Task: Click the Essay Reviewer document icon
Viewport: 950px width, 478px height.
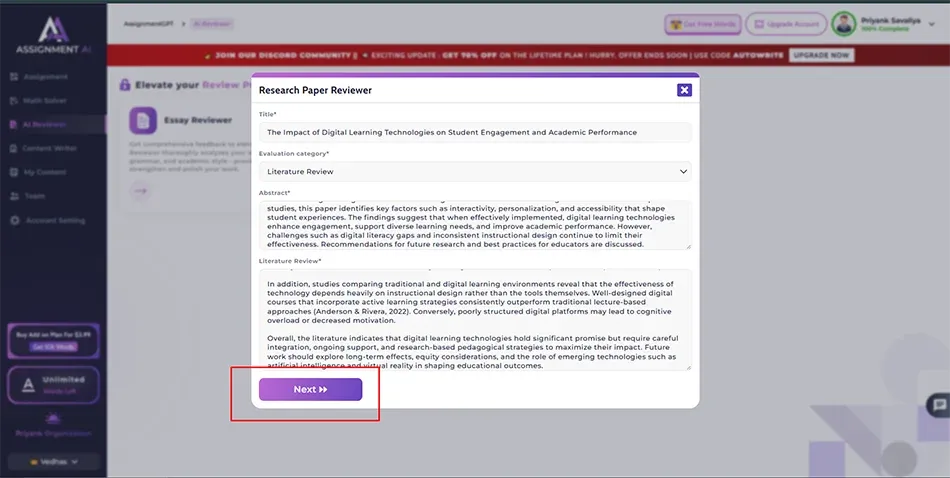Action: (x=143, y=121)
